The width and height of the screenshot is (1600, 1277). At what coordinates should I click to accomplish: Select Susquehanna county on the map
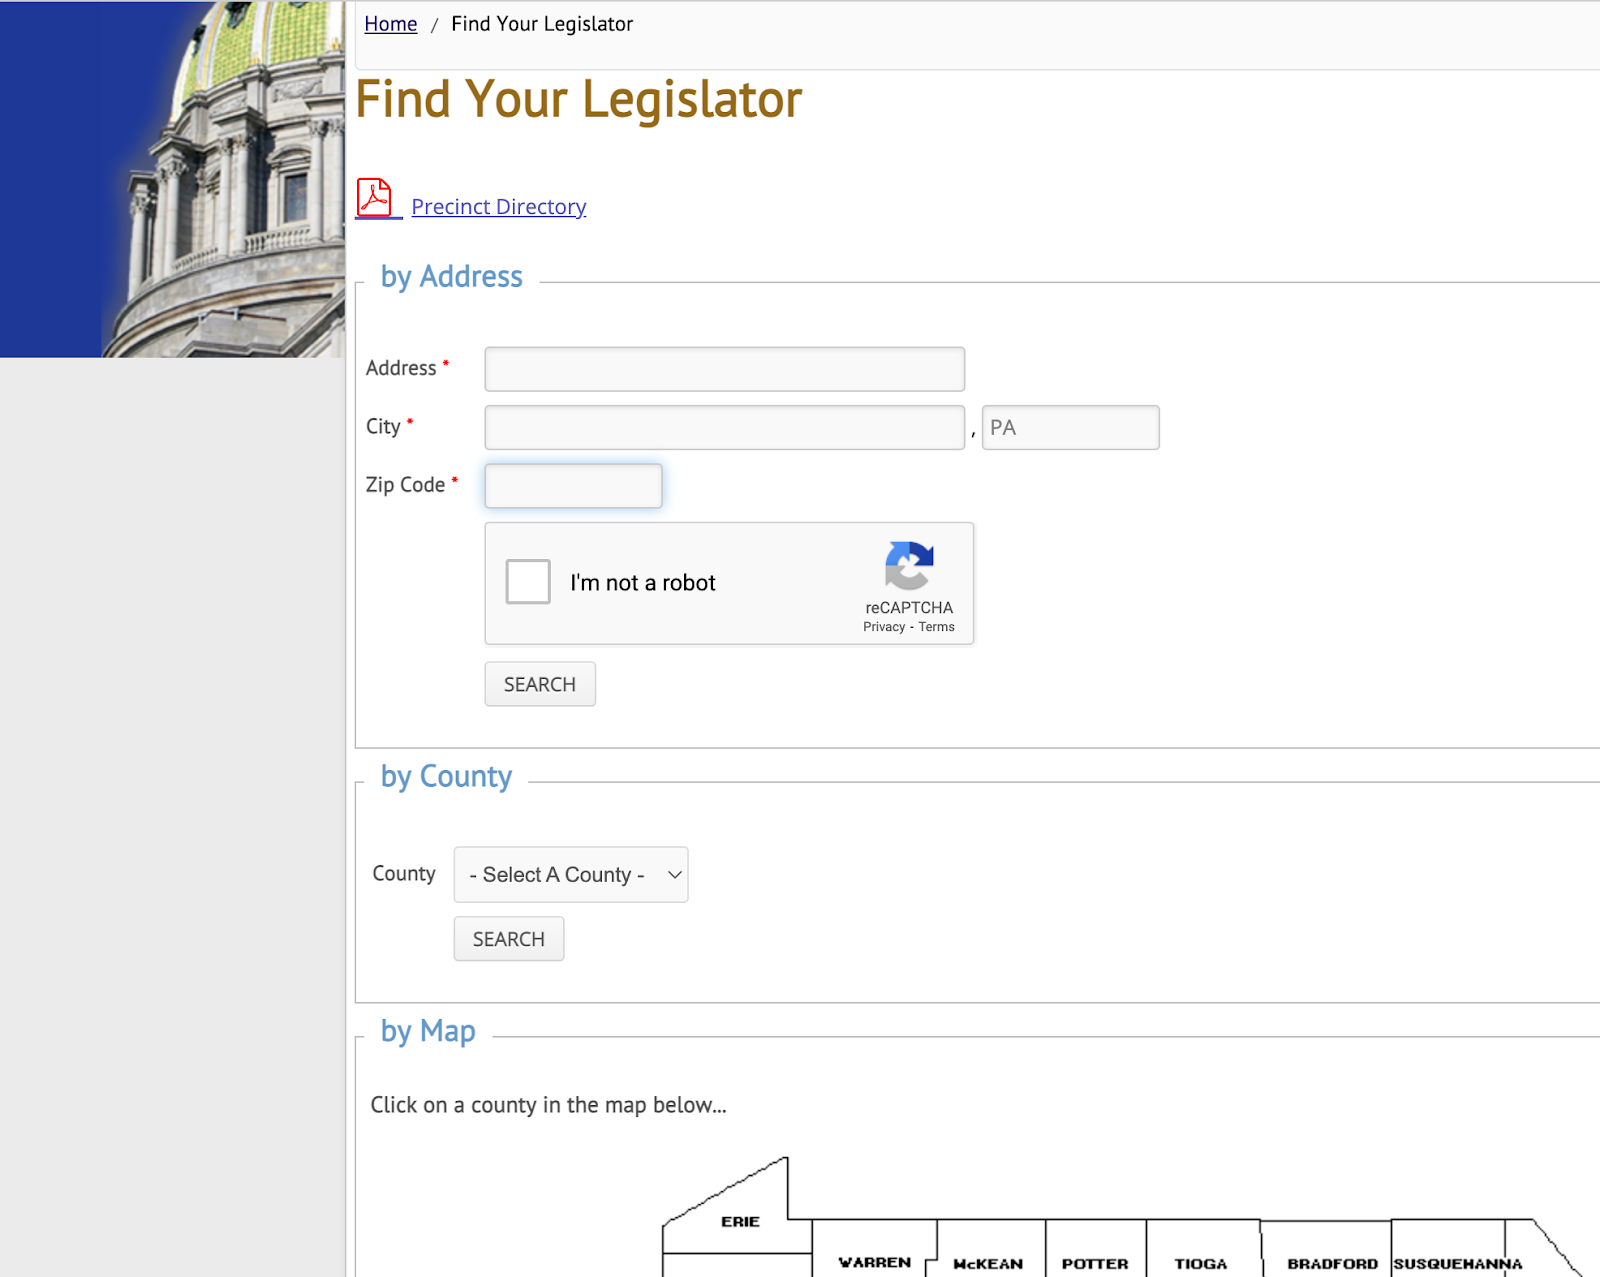pyautogui.click(x=1458, y=1263)
